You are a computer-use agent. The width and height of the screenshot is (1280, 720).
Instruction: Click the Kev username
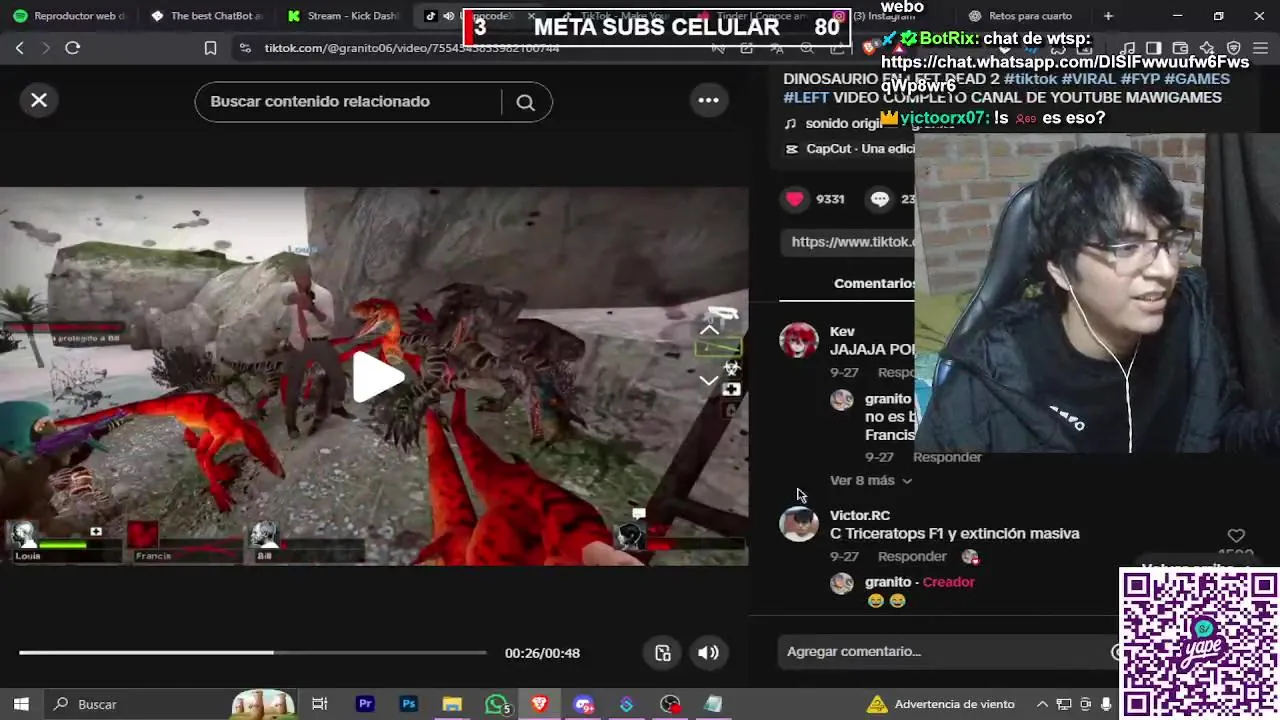pyautogui.click(x=842, y=331)
